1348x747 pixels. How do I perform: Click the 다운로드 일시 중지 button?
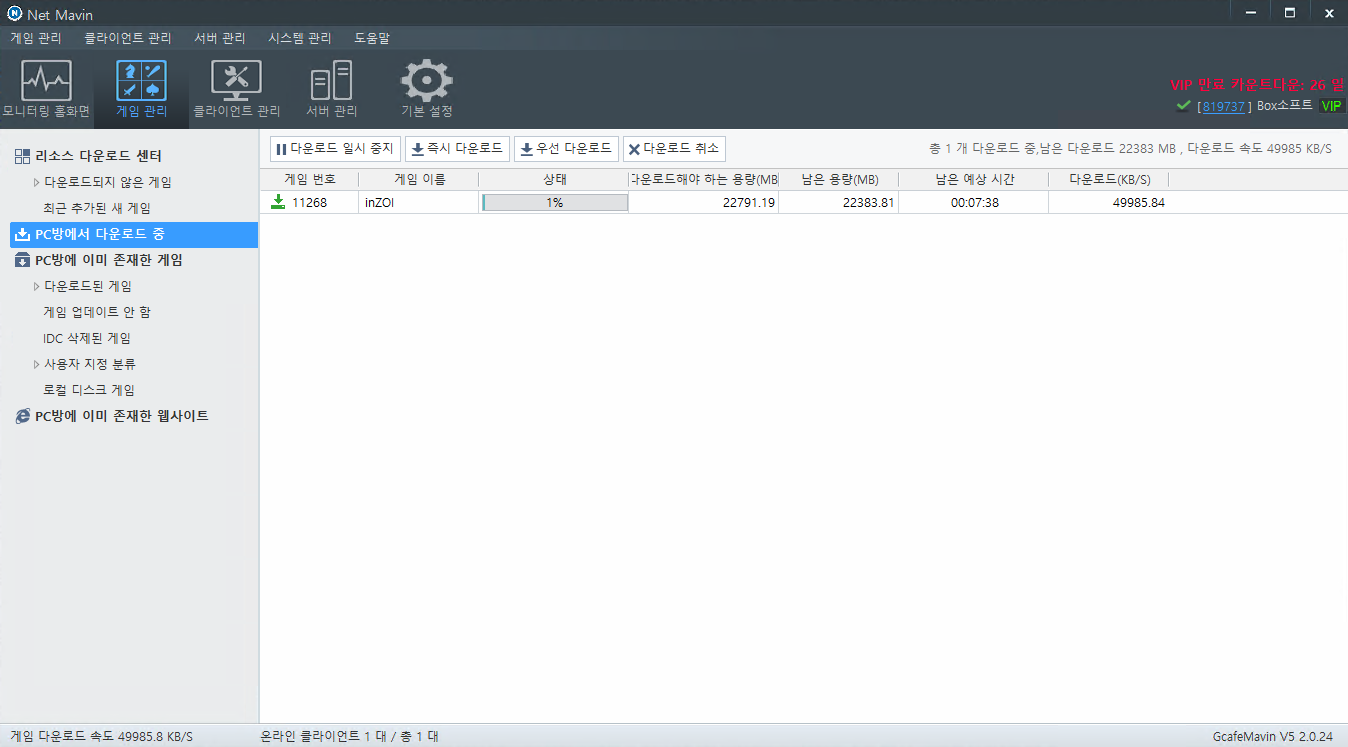335,148
